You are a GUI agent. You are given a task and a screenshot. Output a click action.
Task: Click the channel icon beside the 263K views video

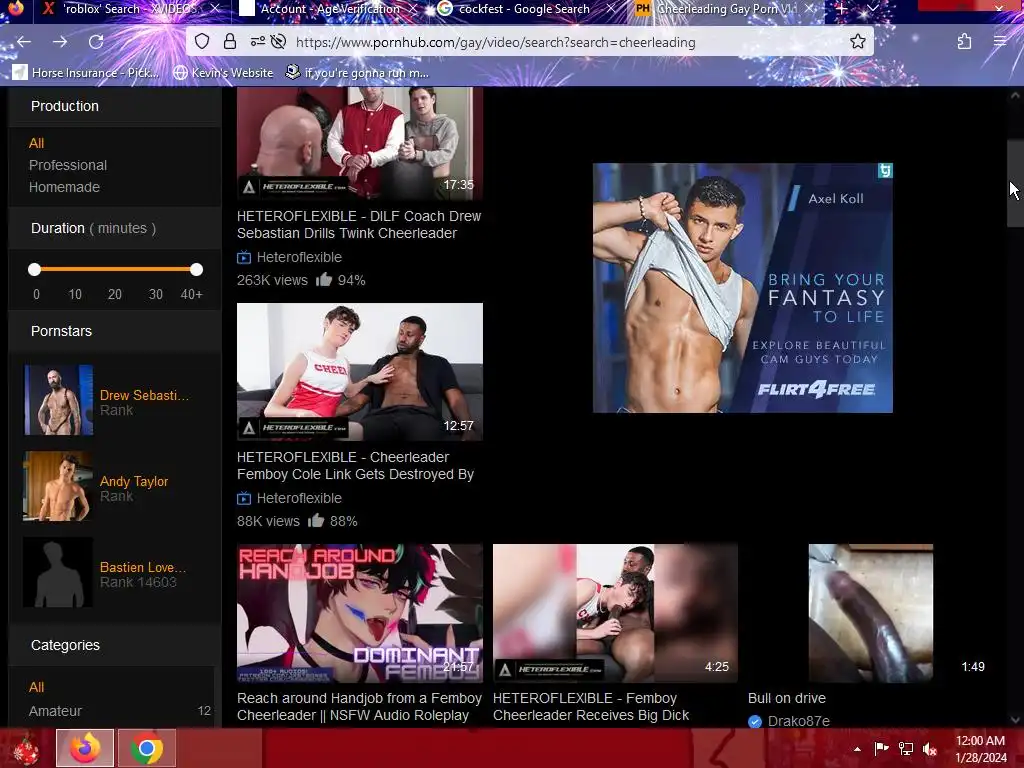(244, 257)
